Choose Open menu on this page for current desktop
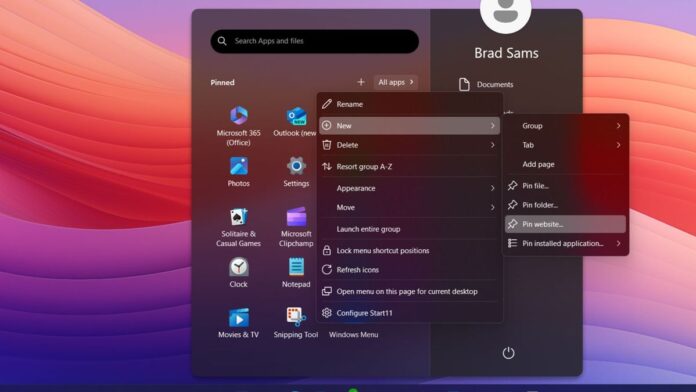This screenshot has width=696, height=392. point(409,291)
